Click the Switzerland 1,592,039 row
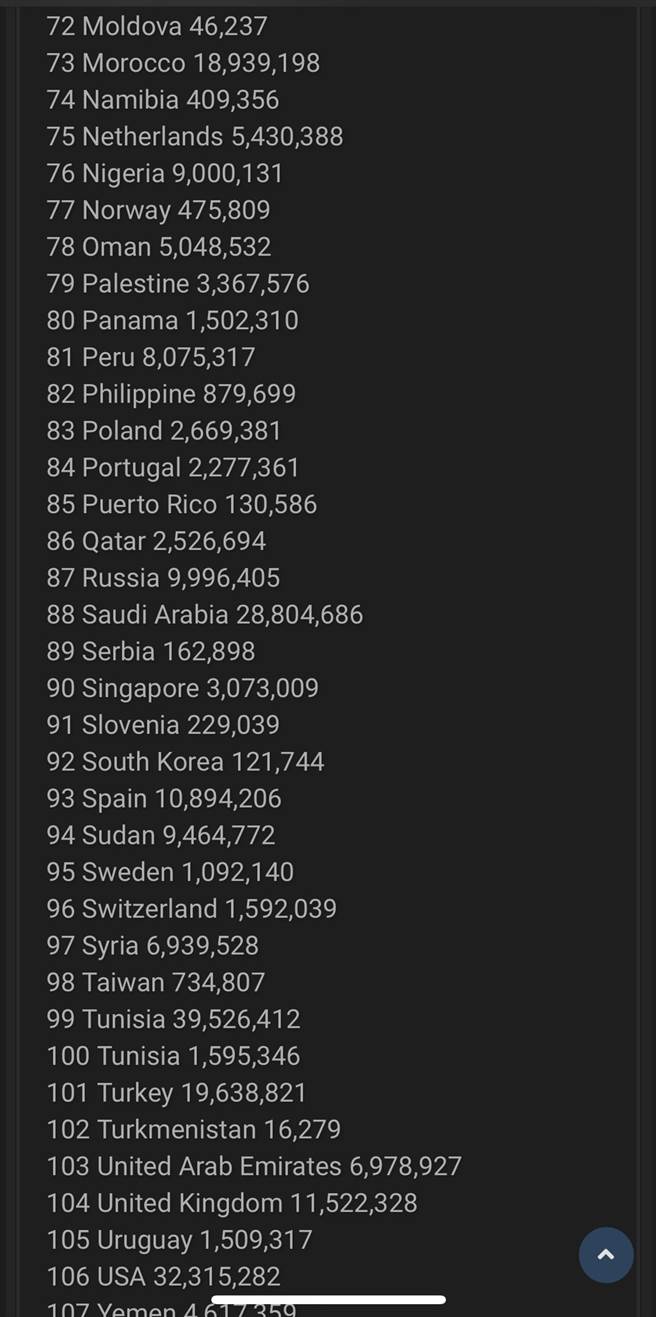The height and width of the screenshot is (1317, 656). [x=192, y=909]
